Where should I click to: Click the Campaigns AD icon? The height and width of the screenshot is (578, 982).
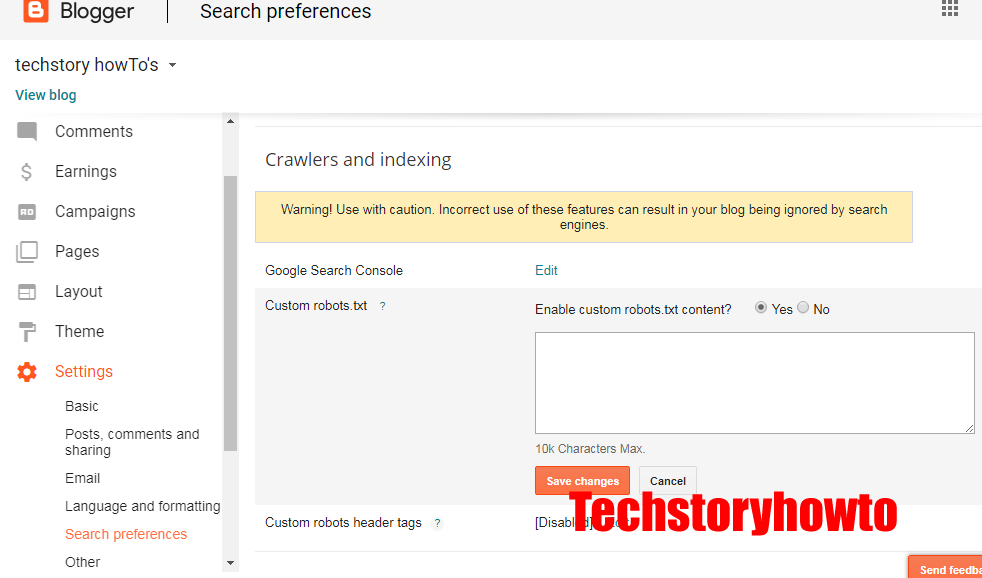click(27, 212)
